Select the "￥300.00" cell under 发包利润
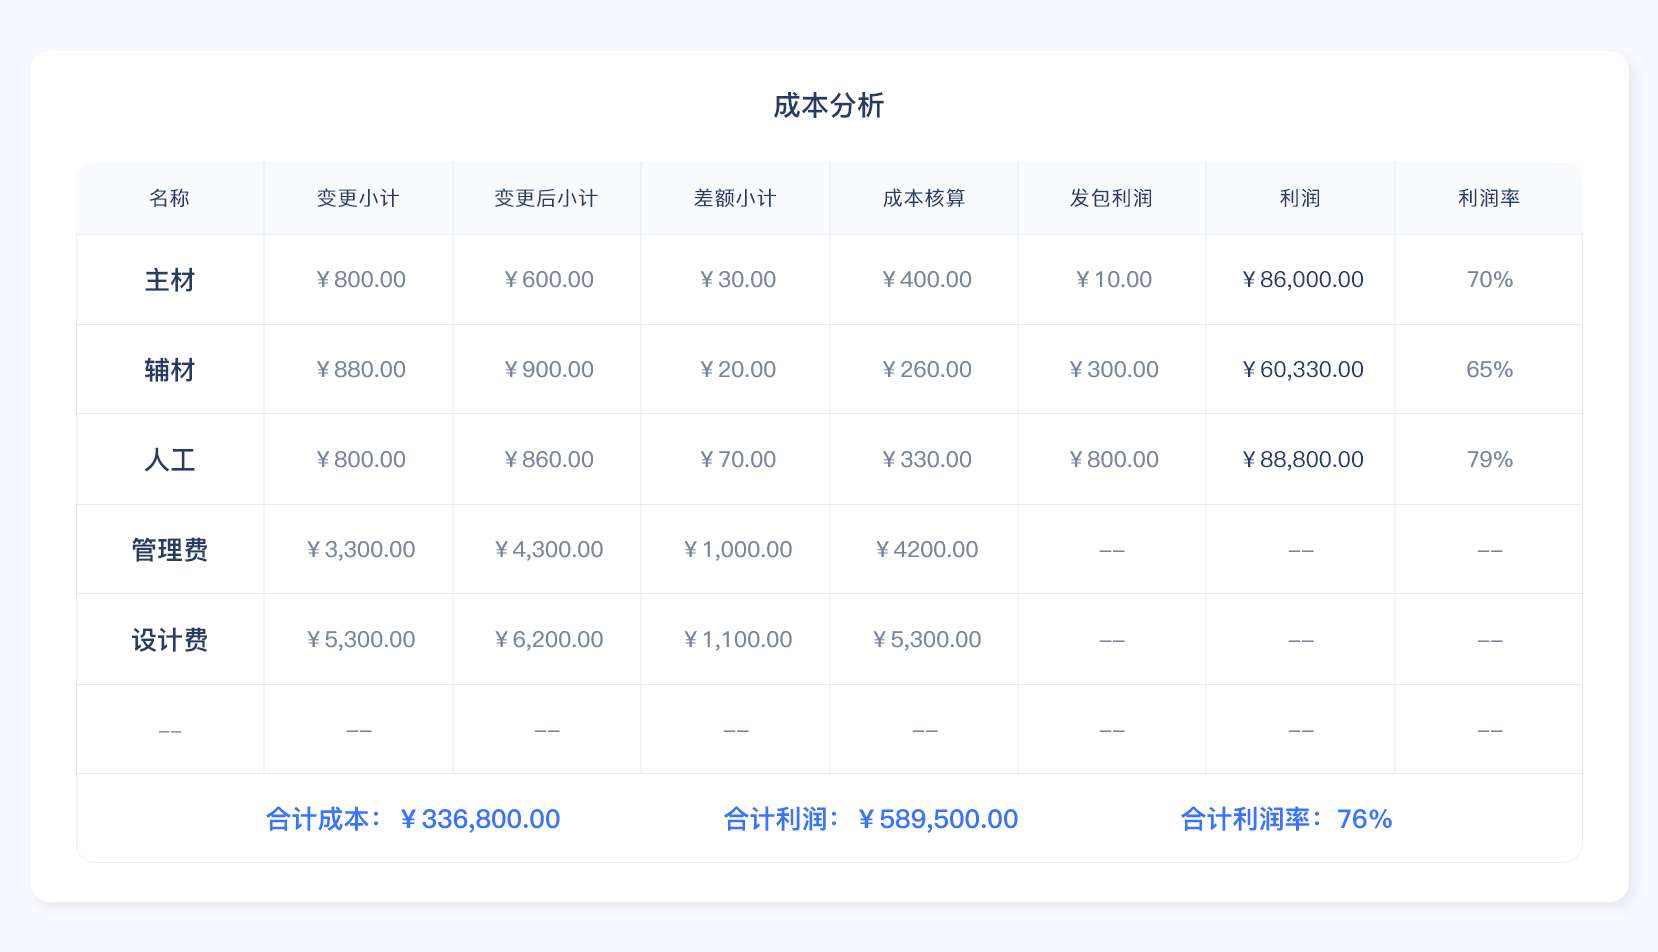The width and height of the screenshot is (1658, 952). (x=1112, y=370)
